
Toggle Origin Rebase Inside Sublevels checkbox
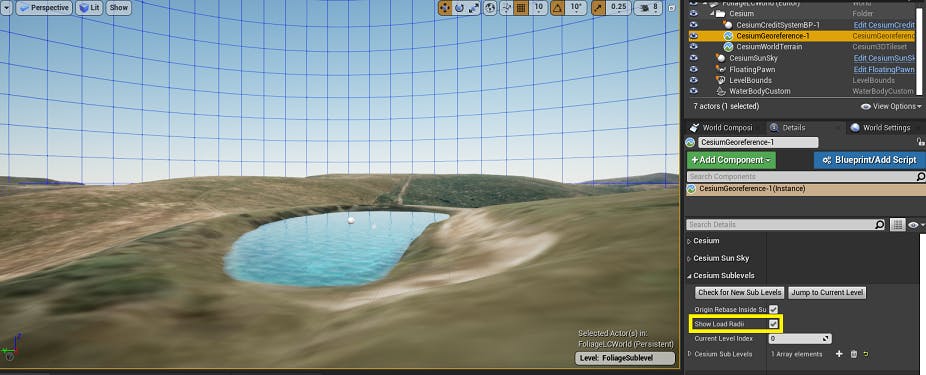click(773, 309)
